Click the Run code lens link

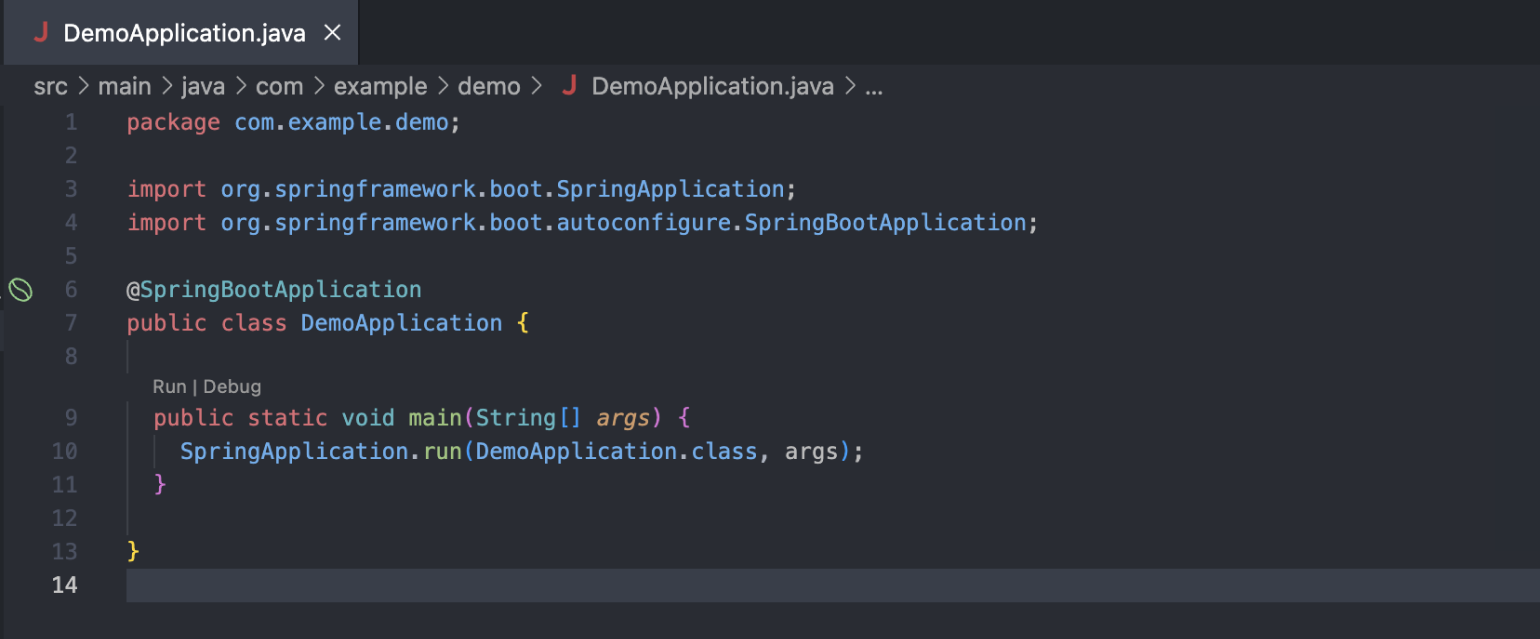[x=169, y=387]
